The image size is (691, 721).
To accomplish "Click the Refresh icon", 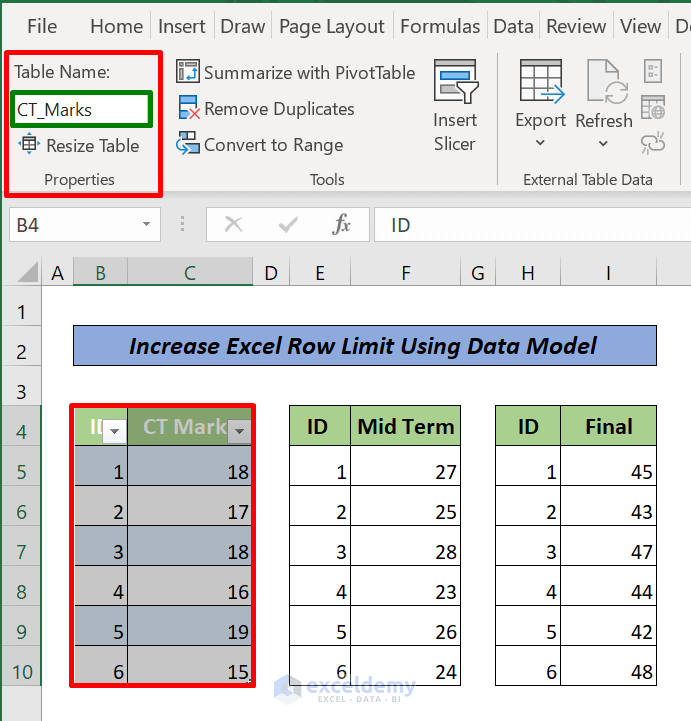I will 607,81.
